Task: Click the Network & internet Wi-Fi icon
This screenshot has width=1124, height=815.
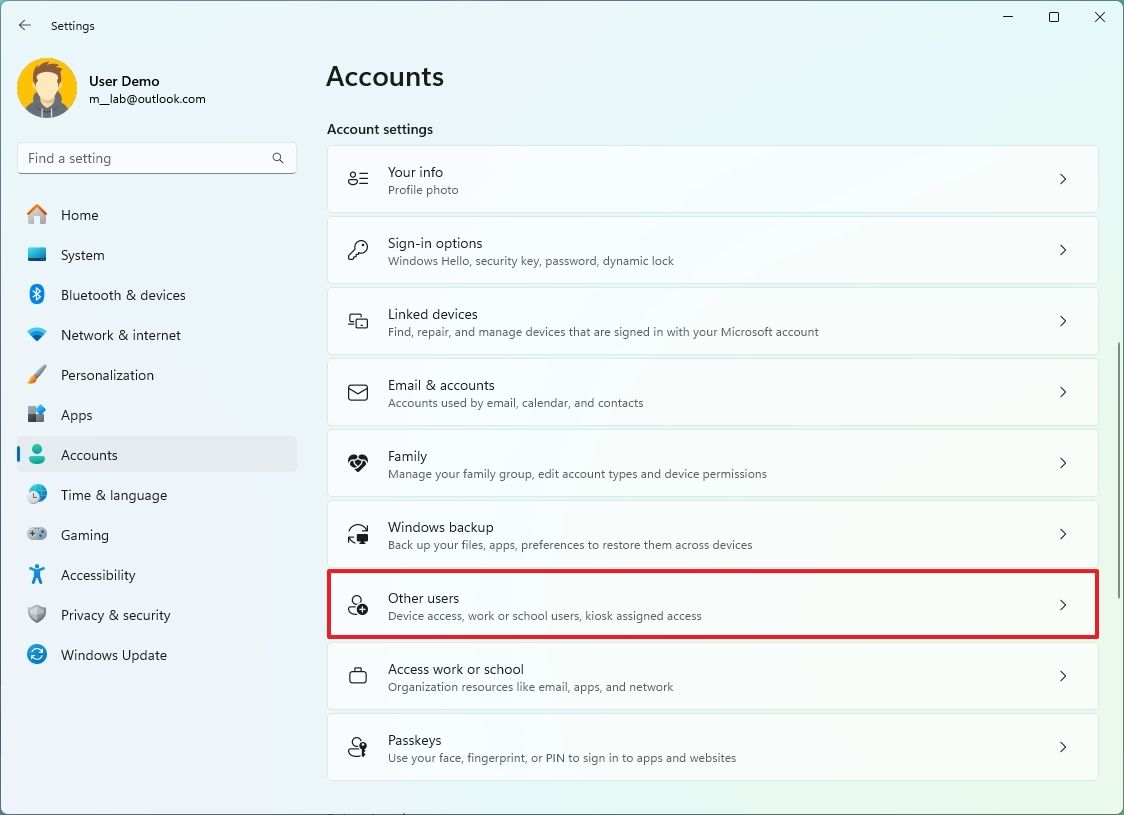Action: click(x=37, y=335)
